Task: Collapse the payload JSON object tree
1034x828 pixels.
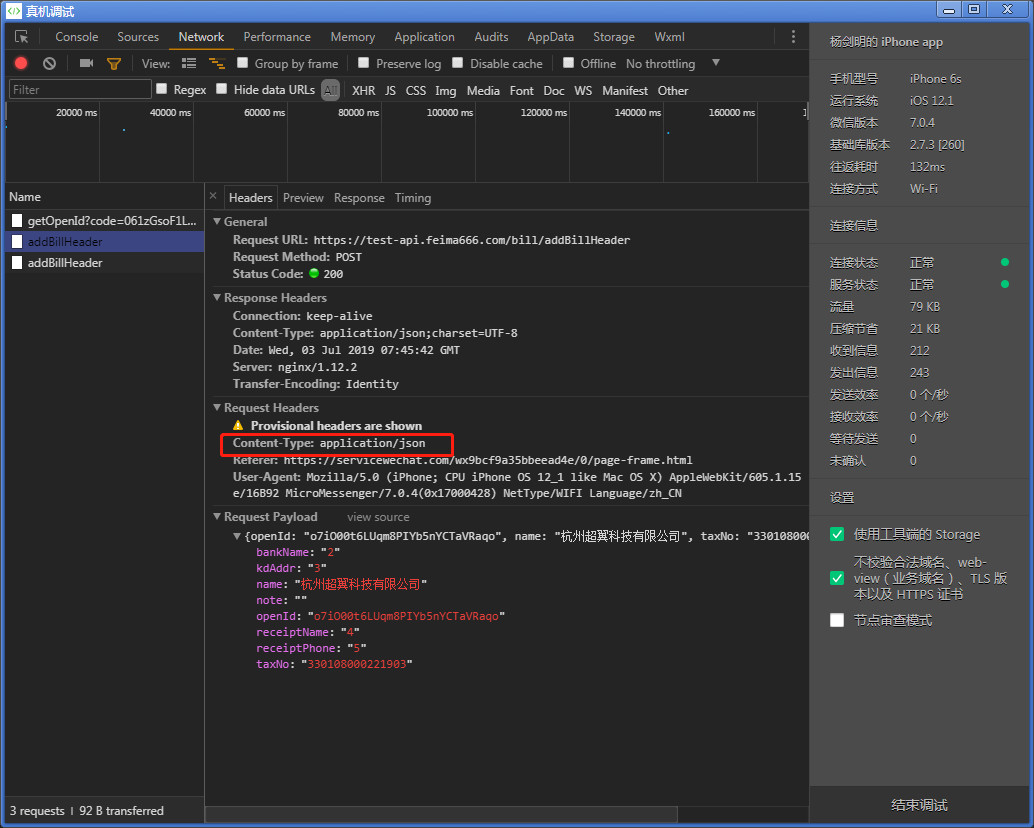Action: (237, 537)
